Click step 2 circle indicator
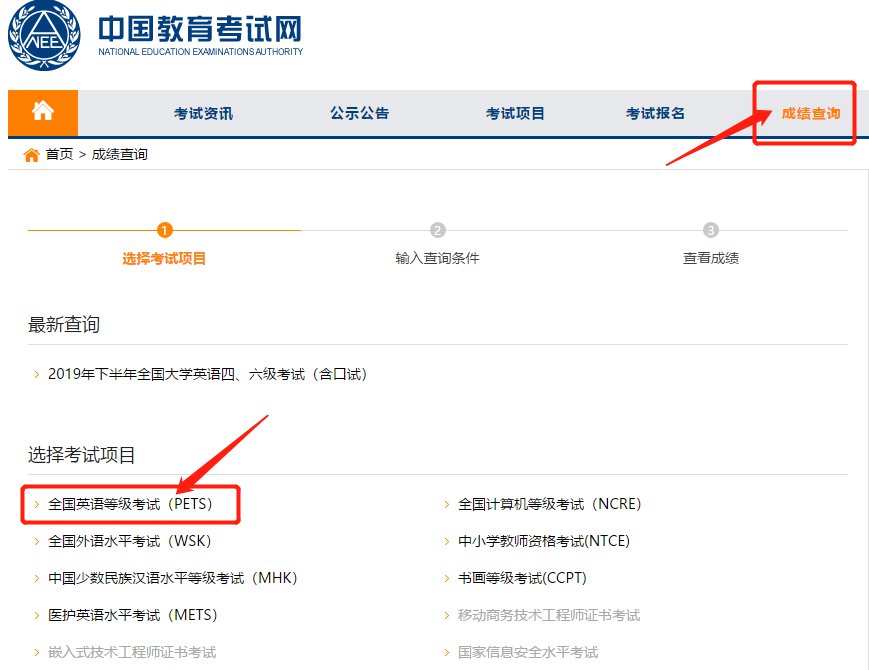Viewport: 869px width, 670px height. click(437, 230)
